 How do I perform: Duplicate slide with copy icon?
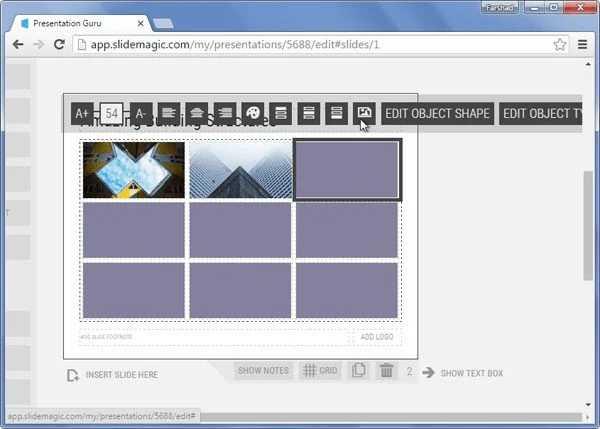tap(359, 370)
